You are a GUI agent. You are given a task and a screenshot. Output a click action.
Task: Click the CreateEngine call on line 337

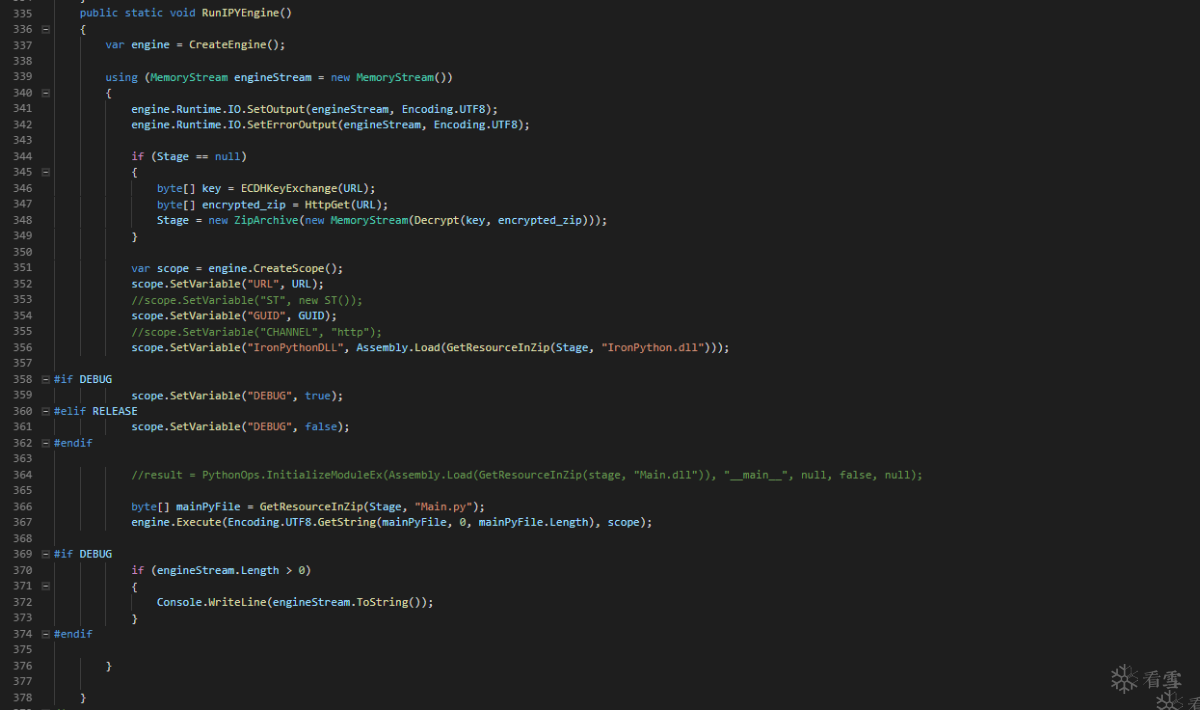[230, 45]
